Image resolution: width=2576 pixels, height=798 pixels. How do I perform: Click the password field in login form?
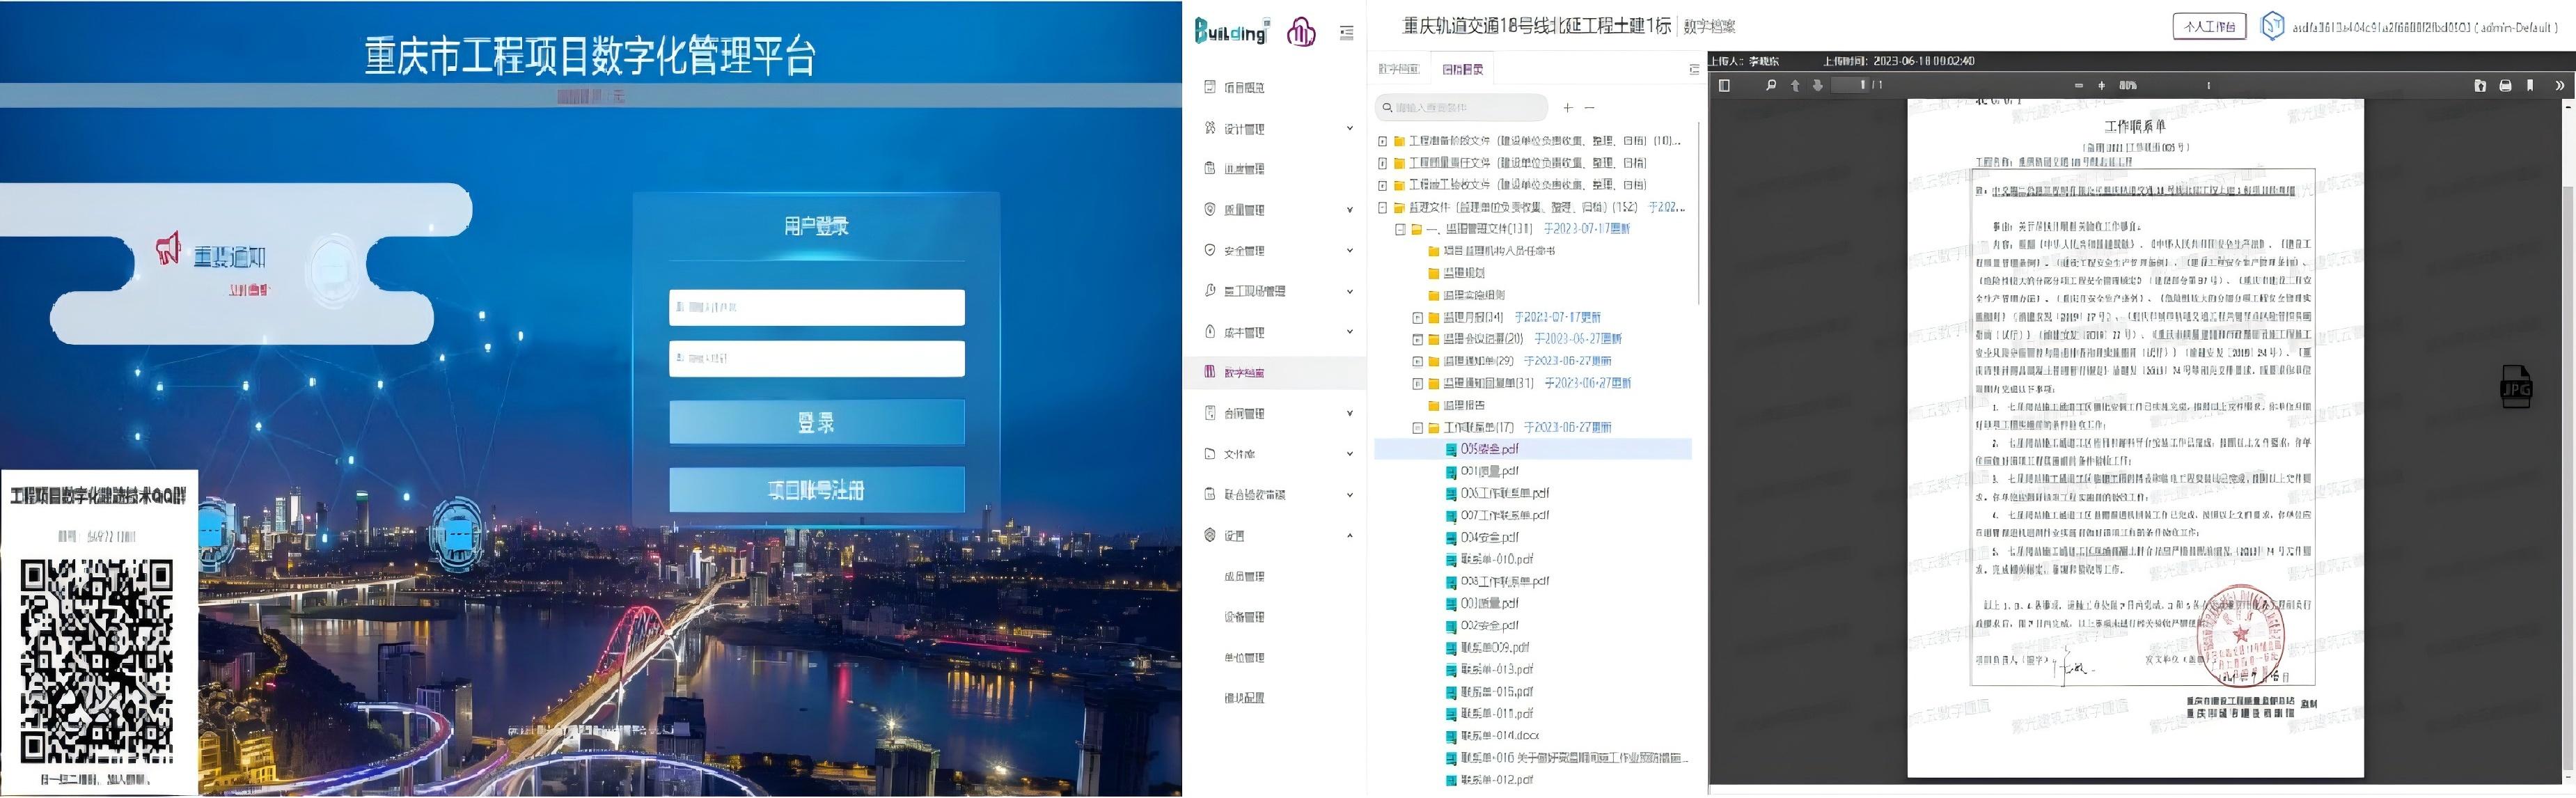pos(816,359)
